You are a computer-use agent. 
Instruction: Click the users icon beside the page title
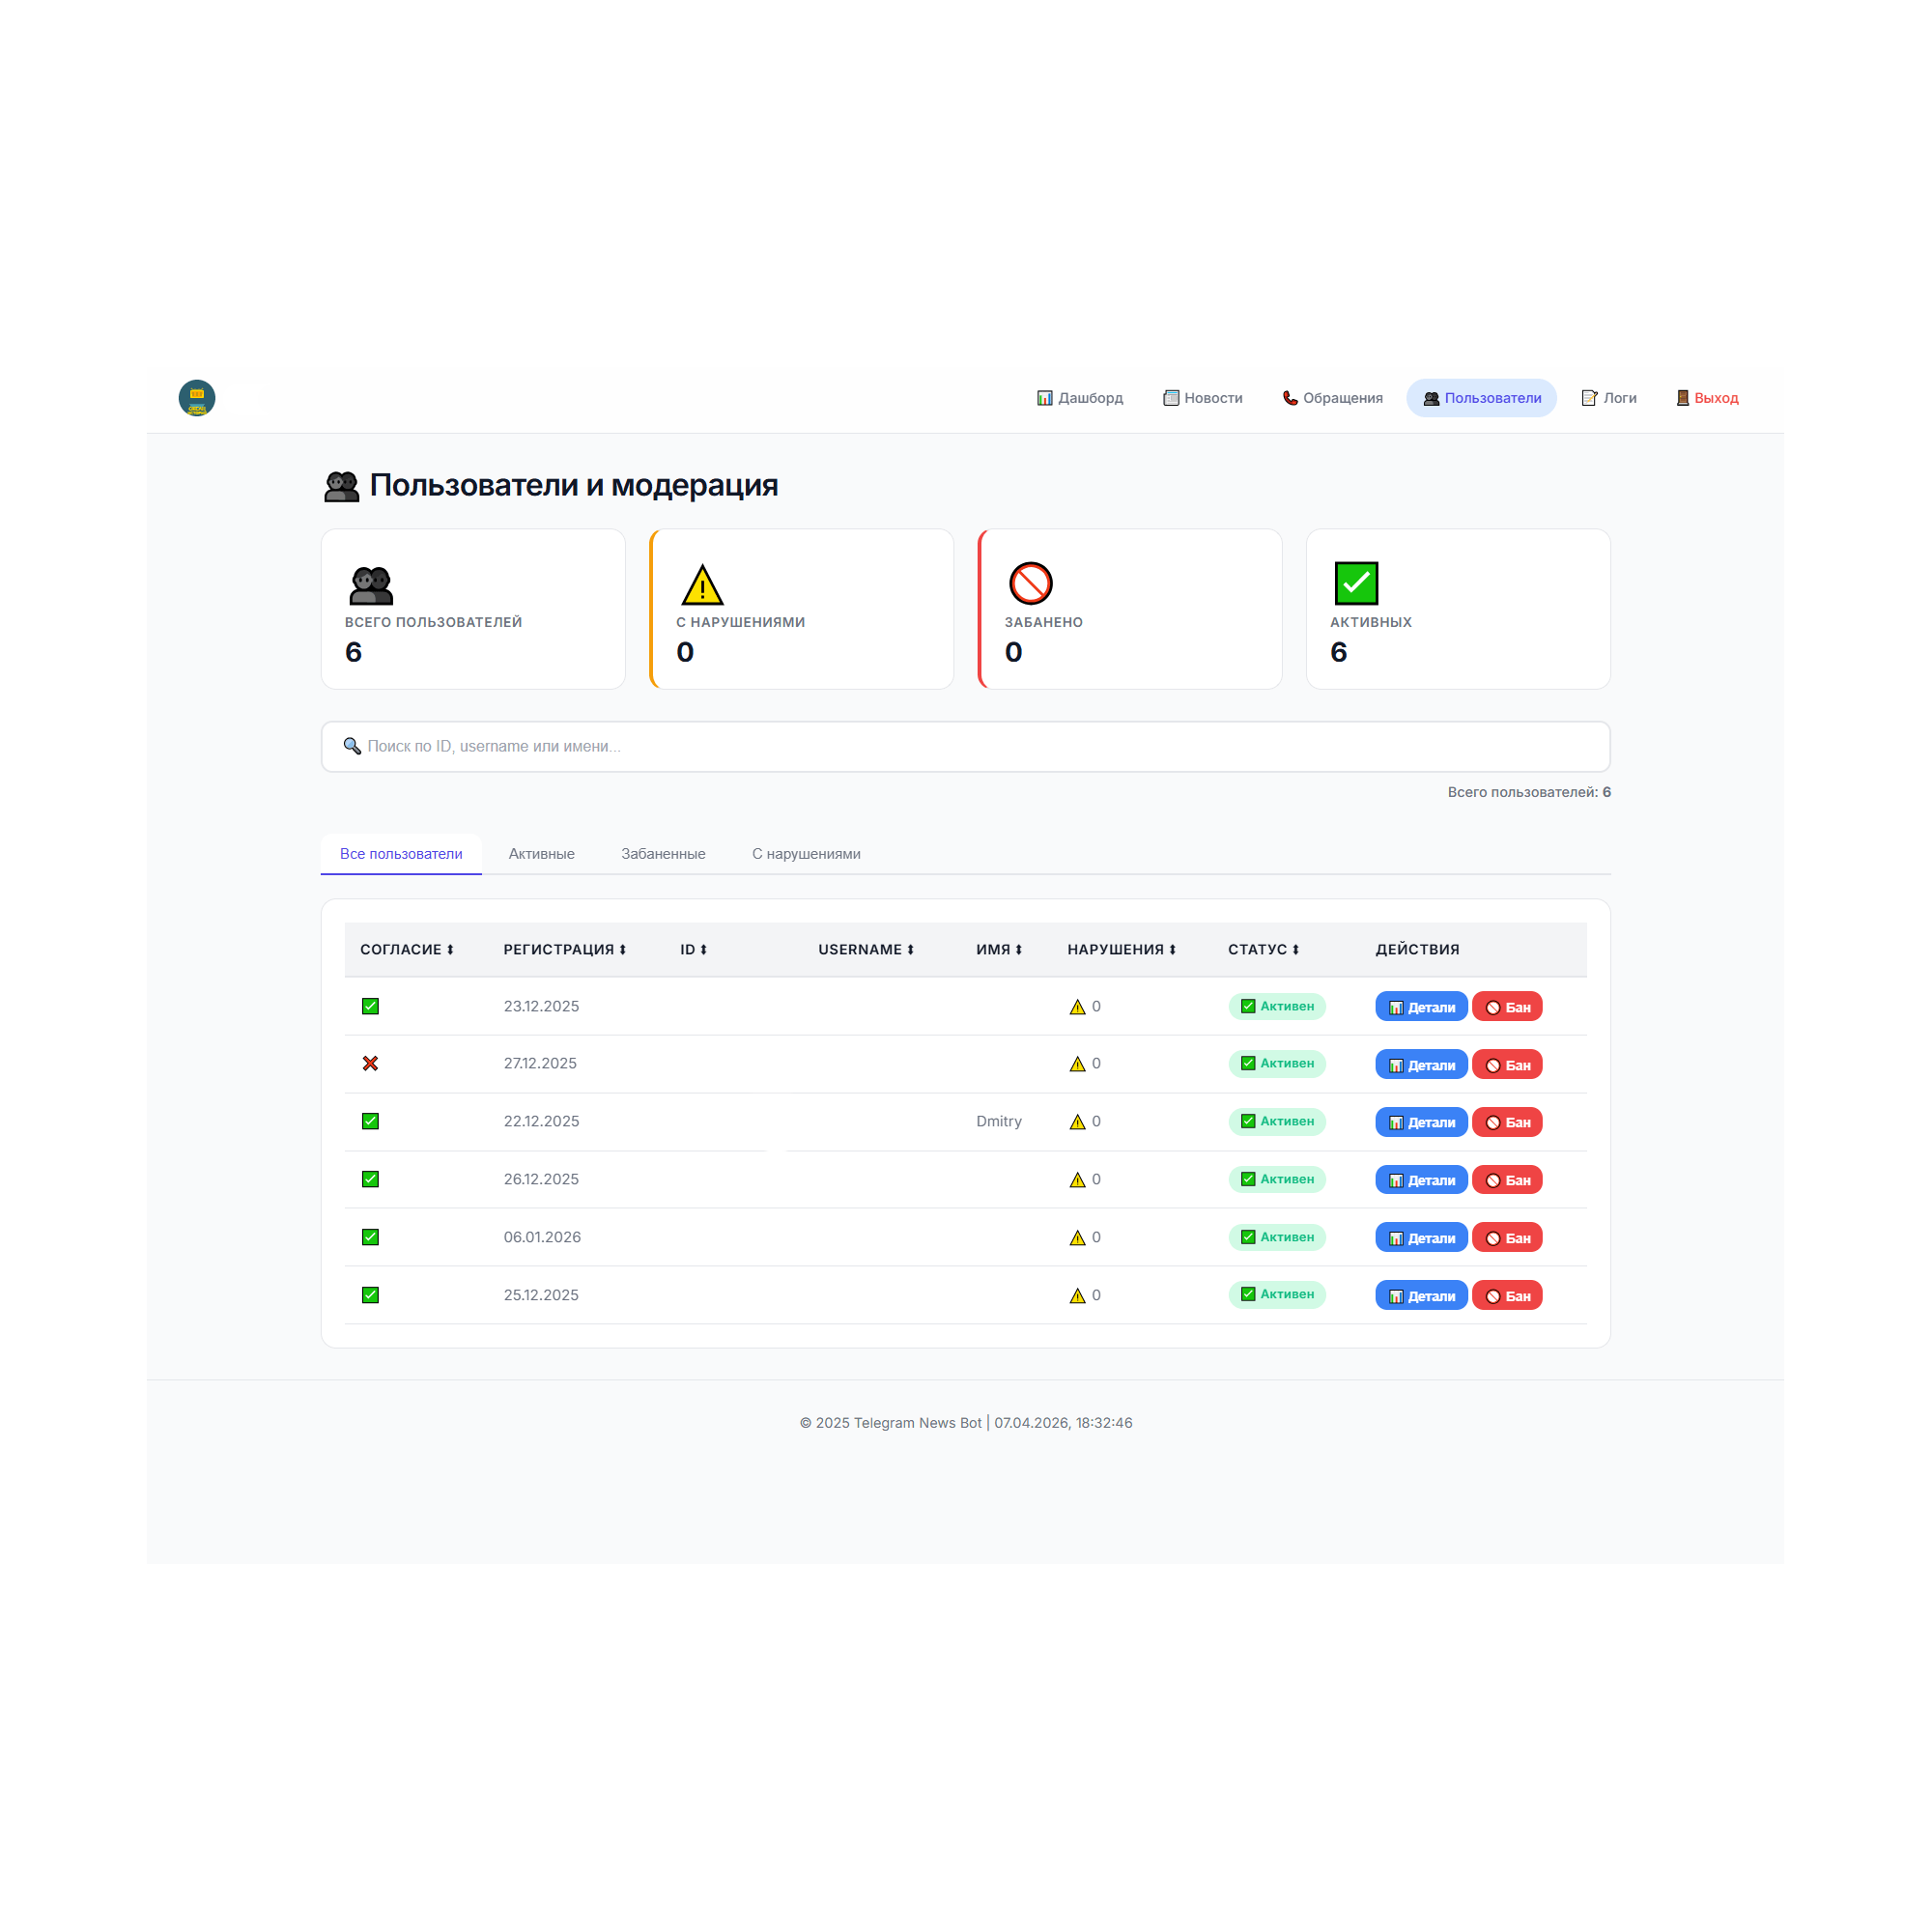coord(342,486)
